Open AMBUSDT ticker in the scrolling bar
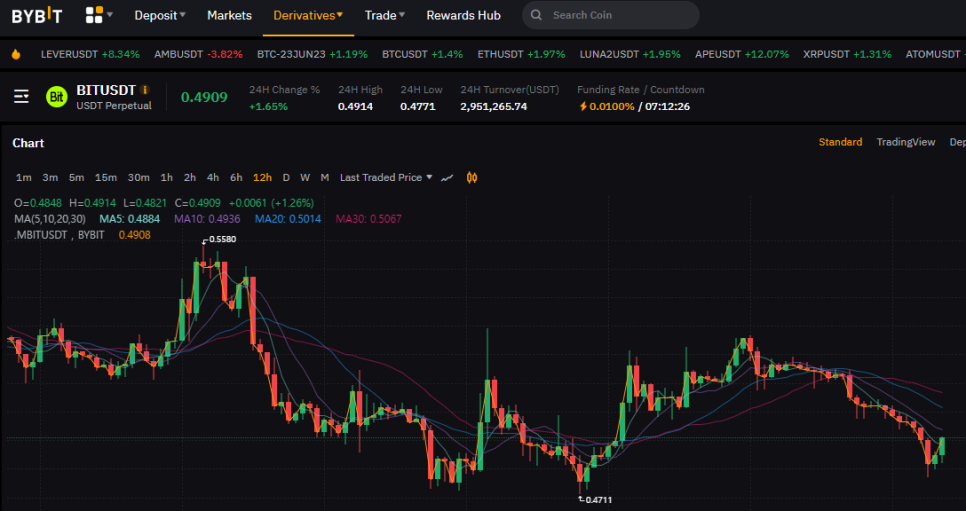The width and height of the screenshot is (966, 511). click(198, 54)
